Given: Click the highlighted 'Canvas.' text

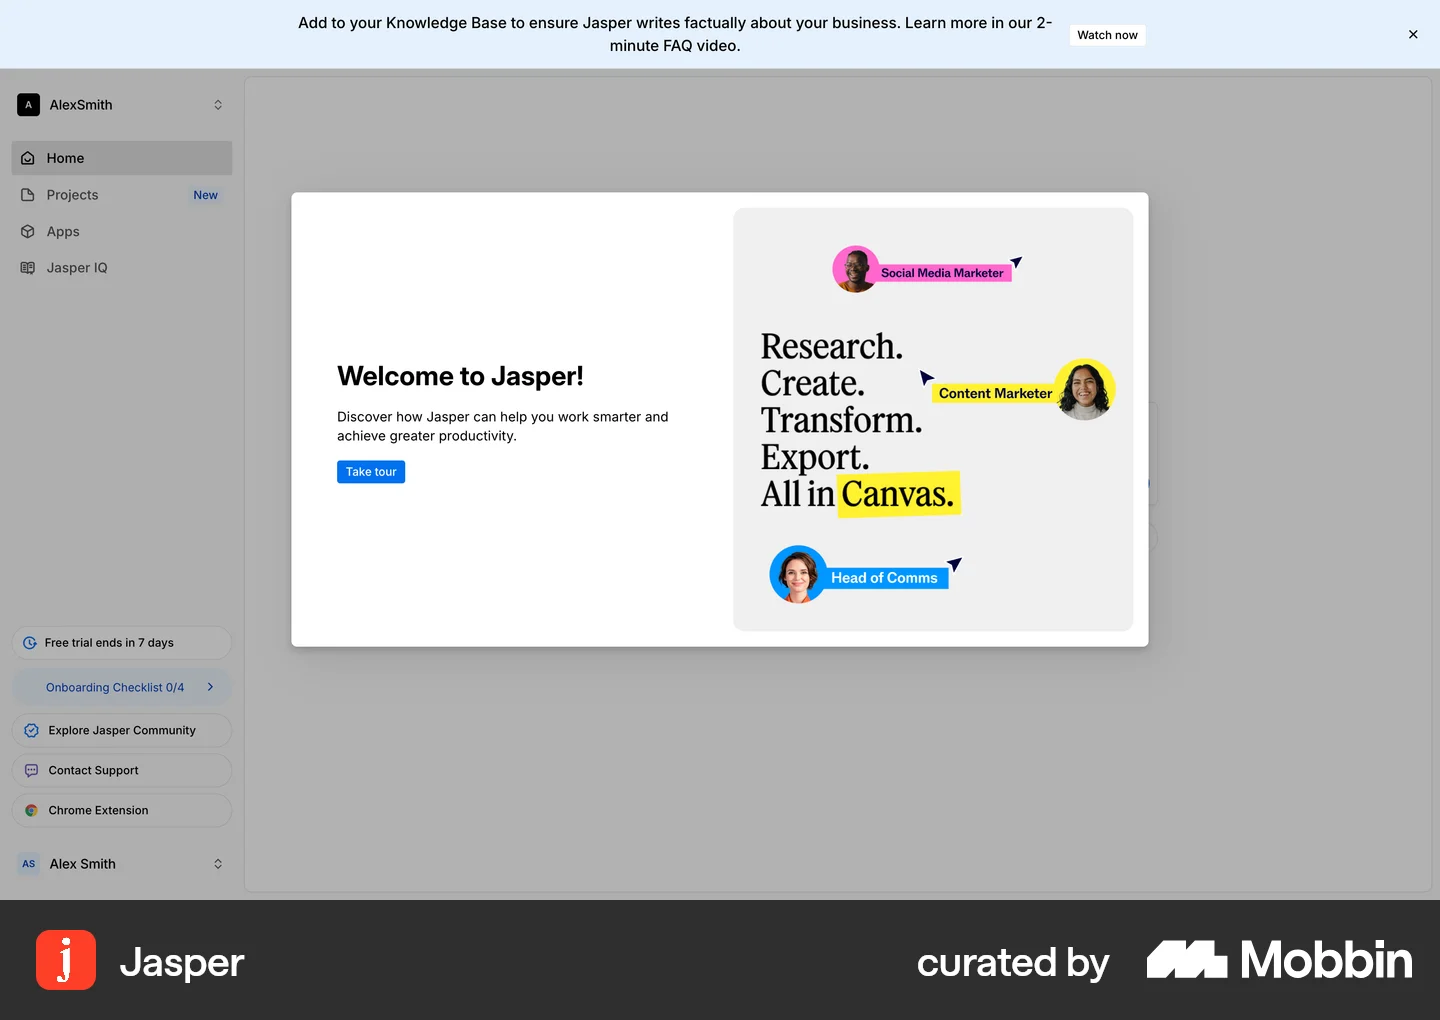Looking at the screenshot, I should click(x=898, y=493).
